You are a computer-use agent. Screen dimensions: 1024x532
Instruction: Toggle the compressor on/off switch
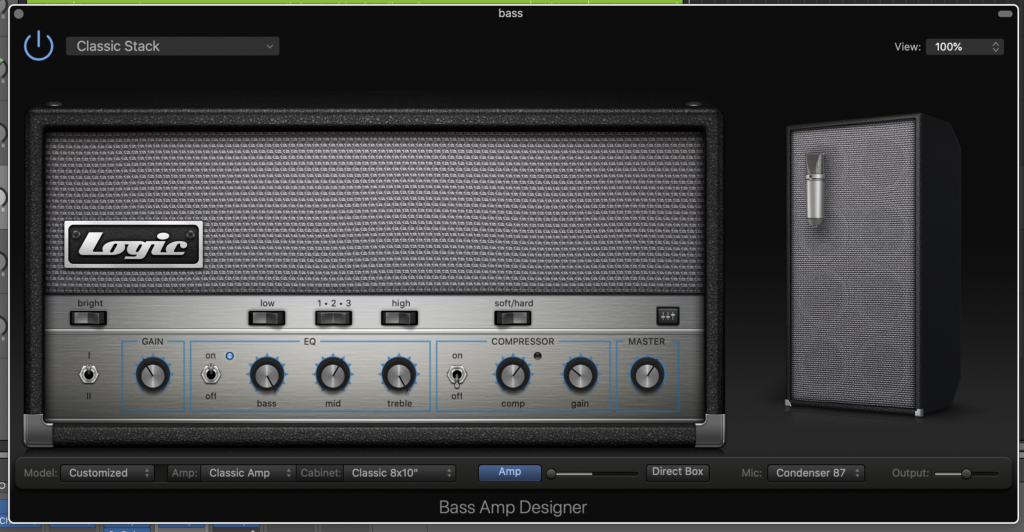(x=457, y=376)
